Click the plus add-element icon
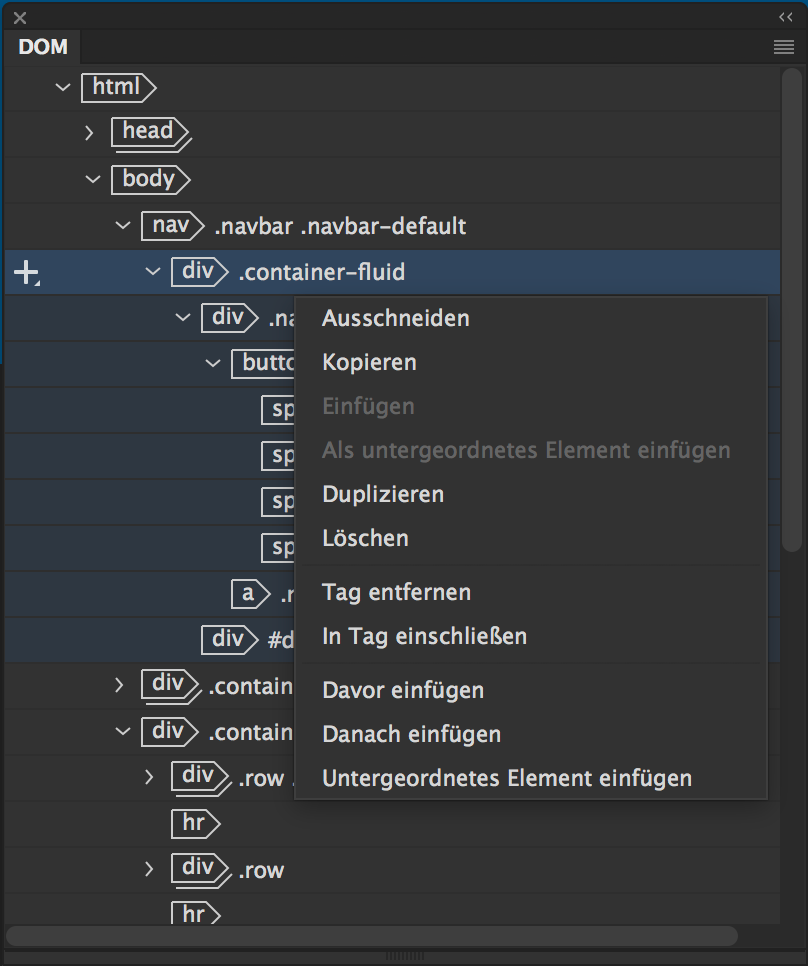Image resolution: width=808 pixels, height=966 pixels. coord(26,273)
